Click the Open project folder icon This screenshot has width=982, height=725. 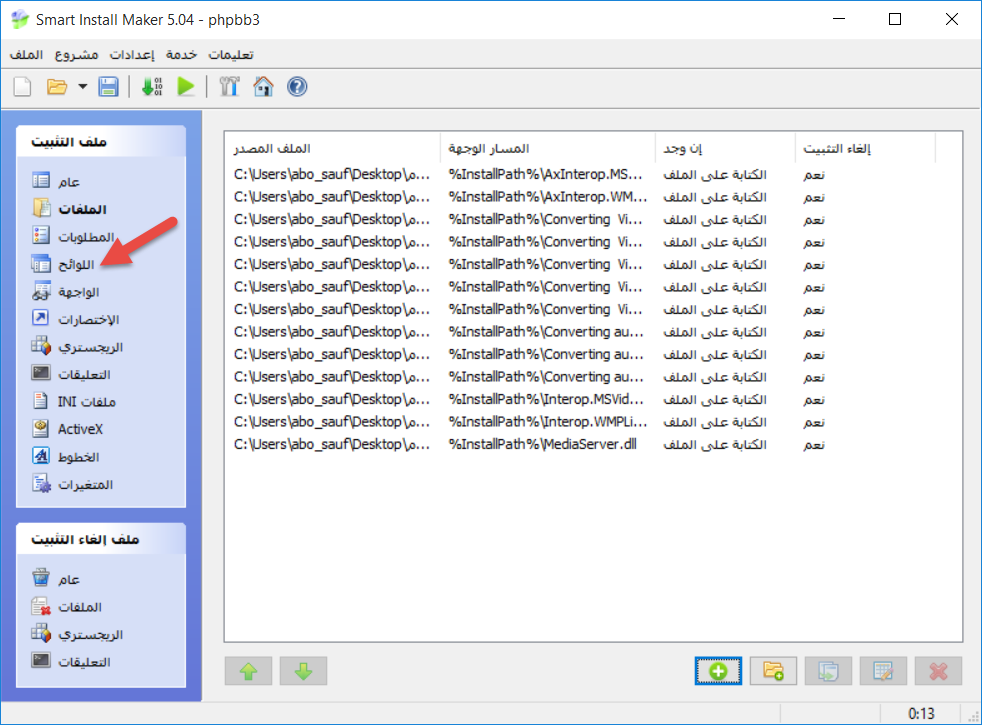tap(57, 86)
